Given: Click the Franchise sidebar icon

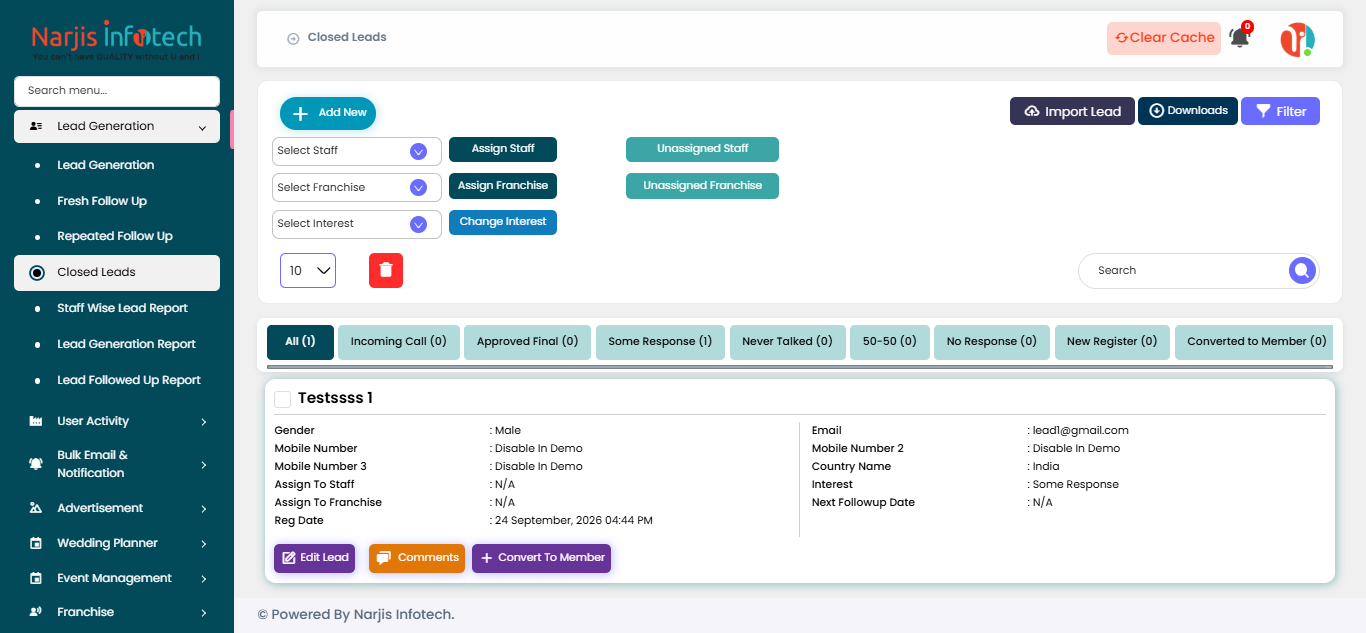Looking at the screenshot, I should click(36, 612).
